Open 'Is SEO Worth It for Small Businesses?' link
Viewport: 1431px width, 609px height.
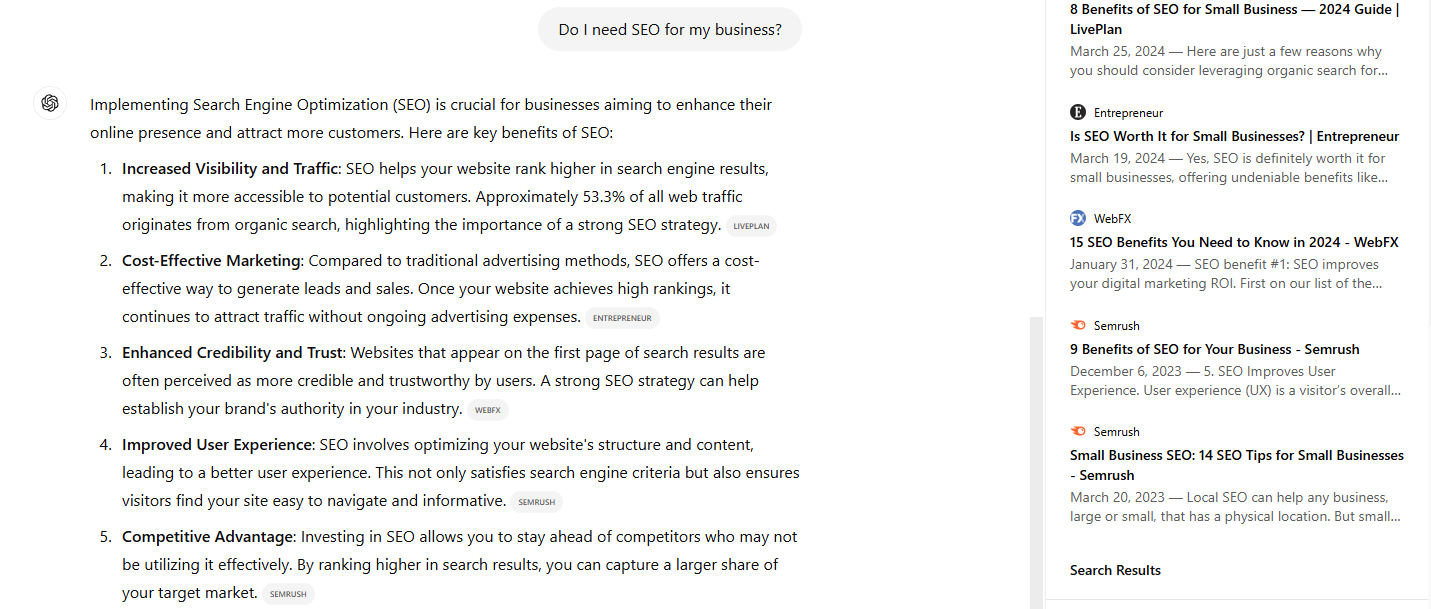point(1234,136)
